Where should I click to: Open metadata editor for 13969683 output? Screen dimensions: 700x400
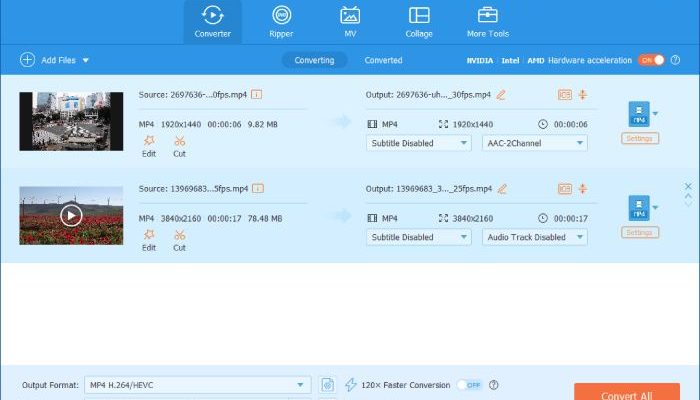[x=565, y=189]
